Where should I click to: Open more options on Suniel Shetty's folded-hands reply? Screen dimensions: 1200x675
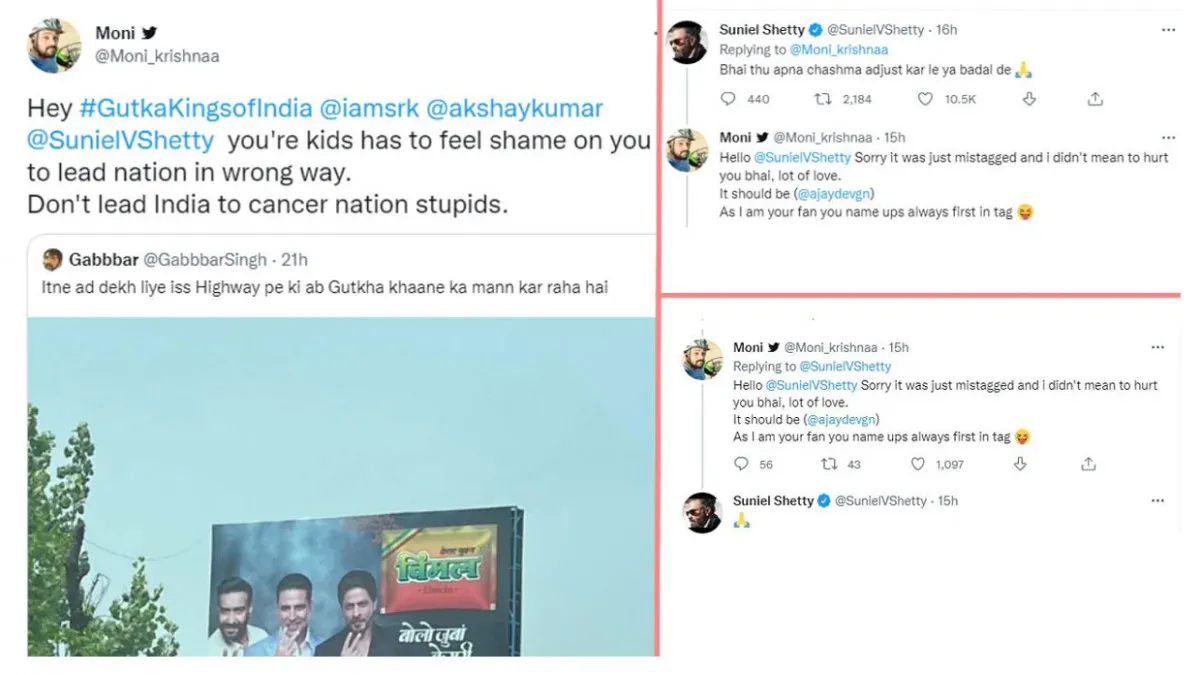pos(1157,500)
